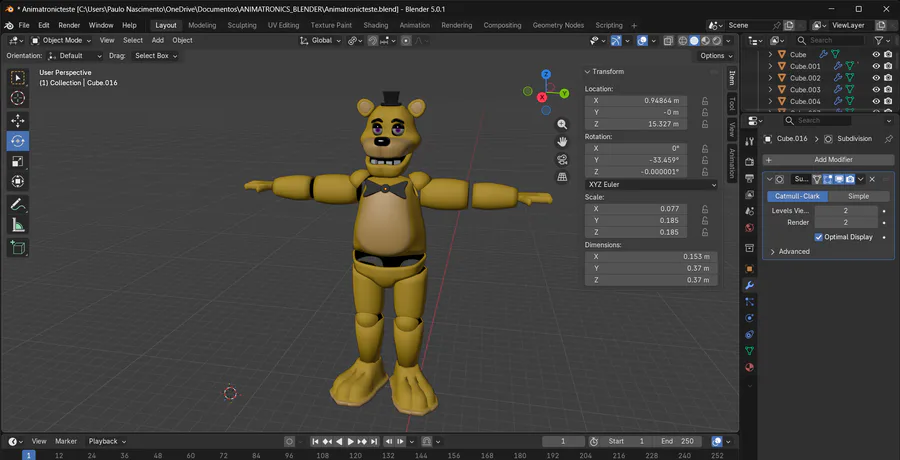Click the X axis of navigation gizmo

point(541,97)
